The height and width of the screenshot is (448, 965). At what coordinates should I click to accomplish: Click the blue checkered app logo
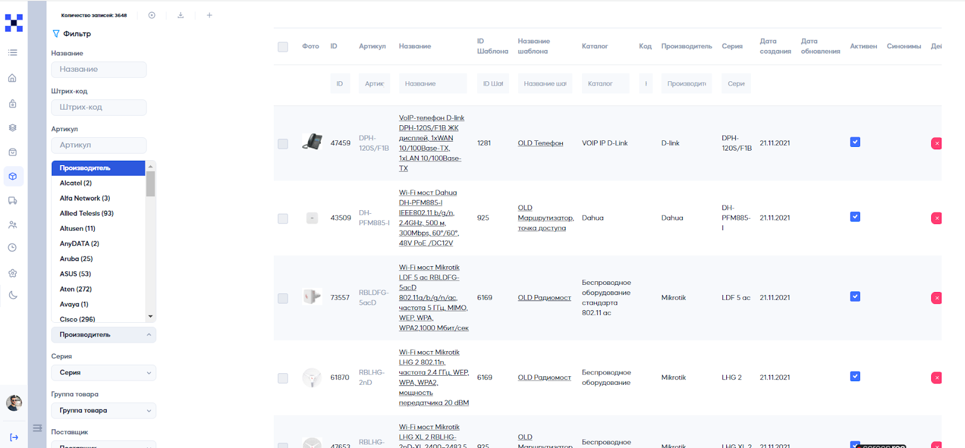13,23
